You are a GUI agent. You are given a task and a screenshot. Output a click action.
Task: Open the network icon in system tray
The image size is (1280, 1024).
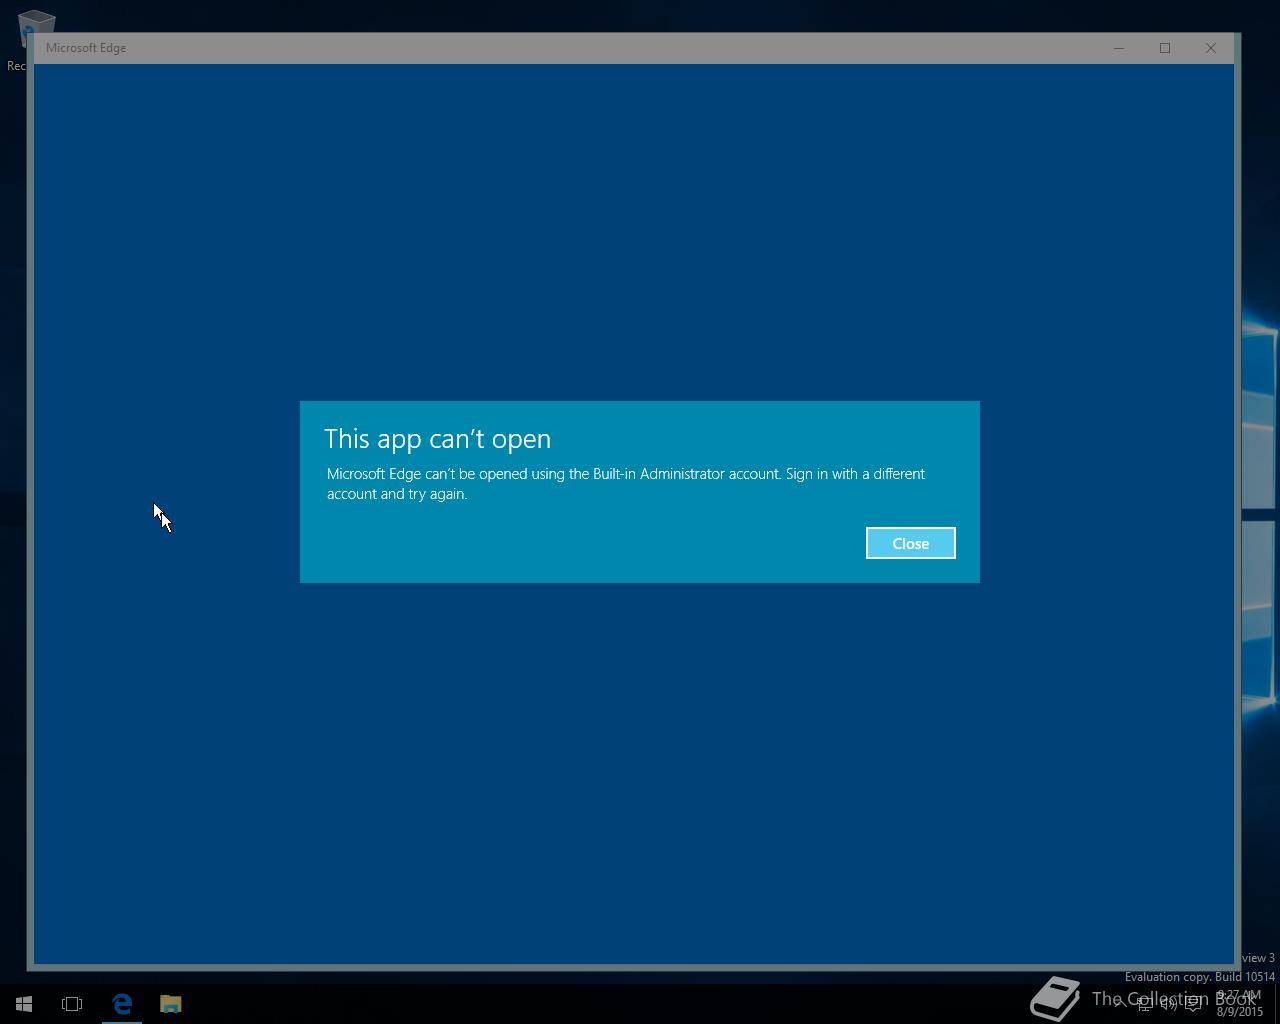(1144, 1004)
